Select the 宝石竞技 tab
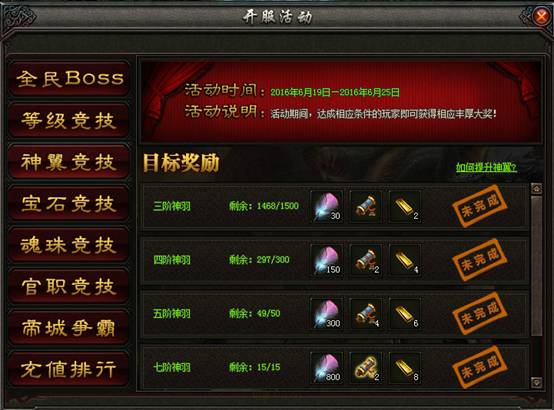Screen dimensions: 554x410 click(x=69, y=203)
